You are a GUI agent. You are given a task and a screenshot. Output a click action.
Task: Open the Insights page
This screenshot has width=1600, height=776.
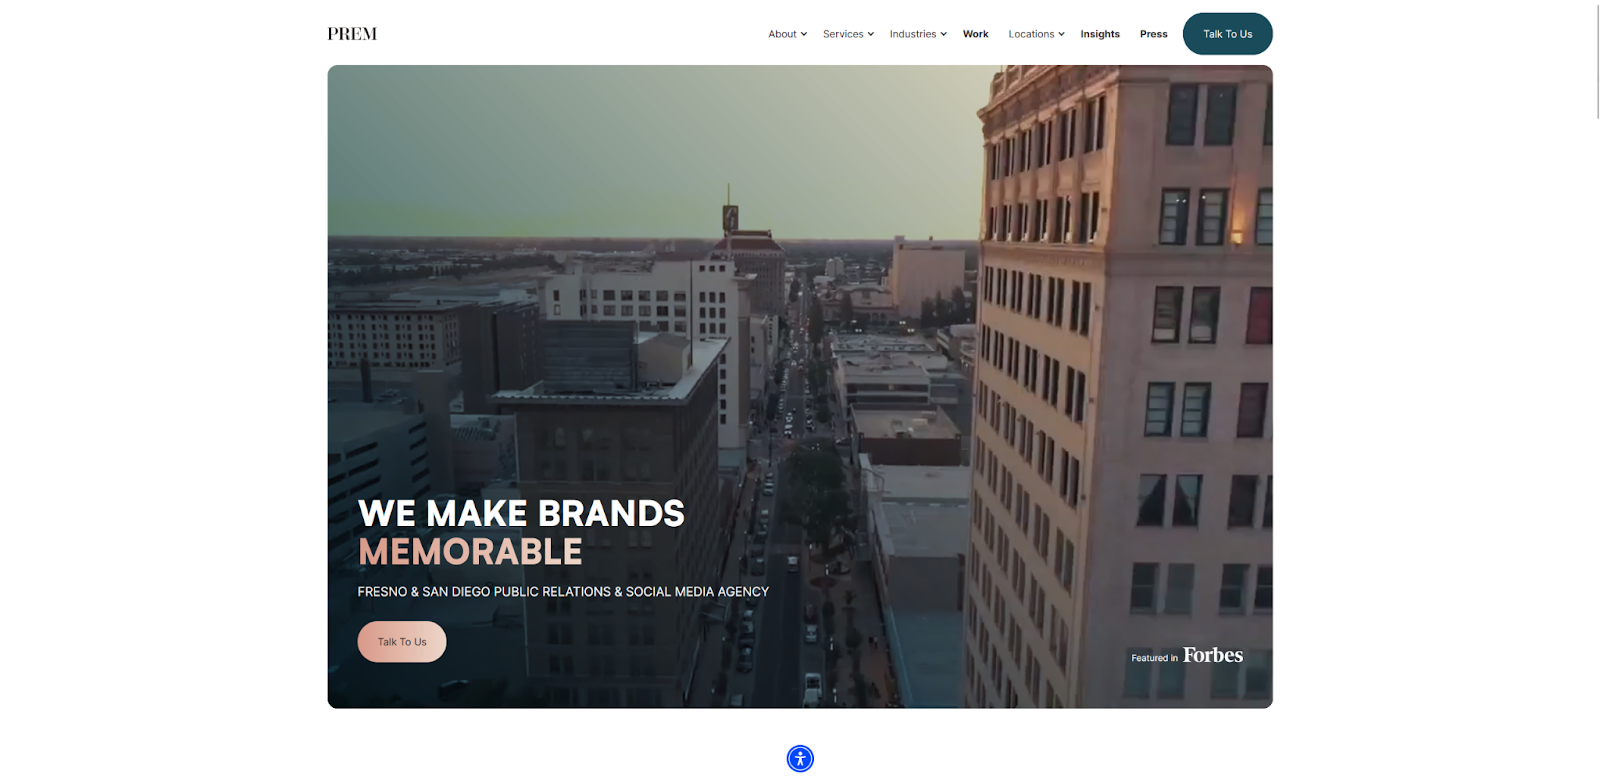[1100, 34]
